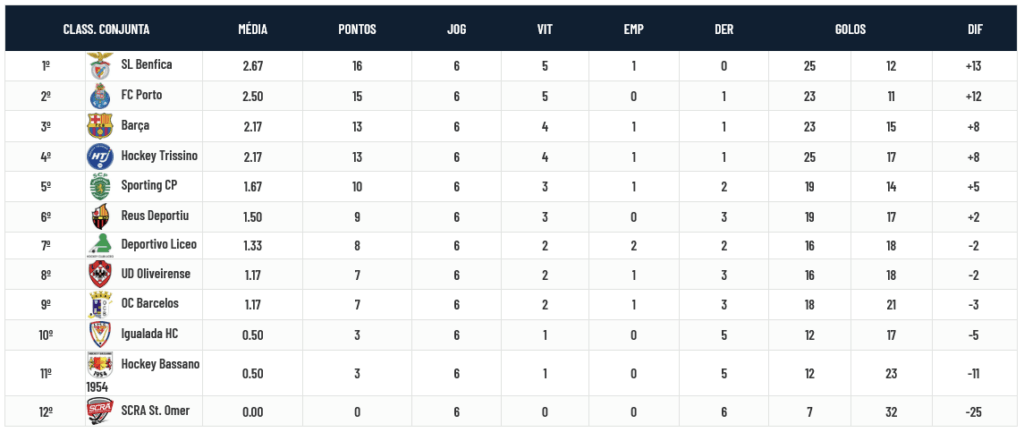Open the Deportivo Liceo team name
This screenshot has height=432, width=1024.
[x=159, y=245]
